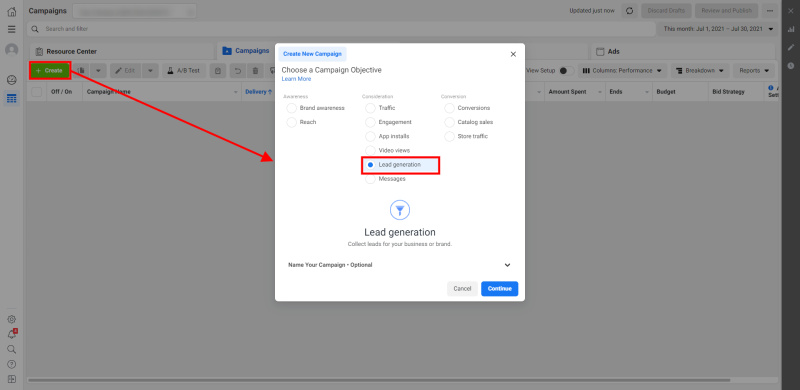This screenshot has width=800, height=390.
Task: Open the help question mark icon
Action: [11, 364]
